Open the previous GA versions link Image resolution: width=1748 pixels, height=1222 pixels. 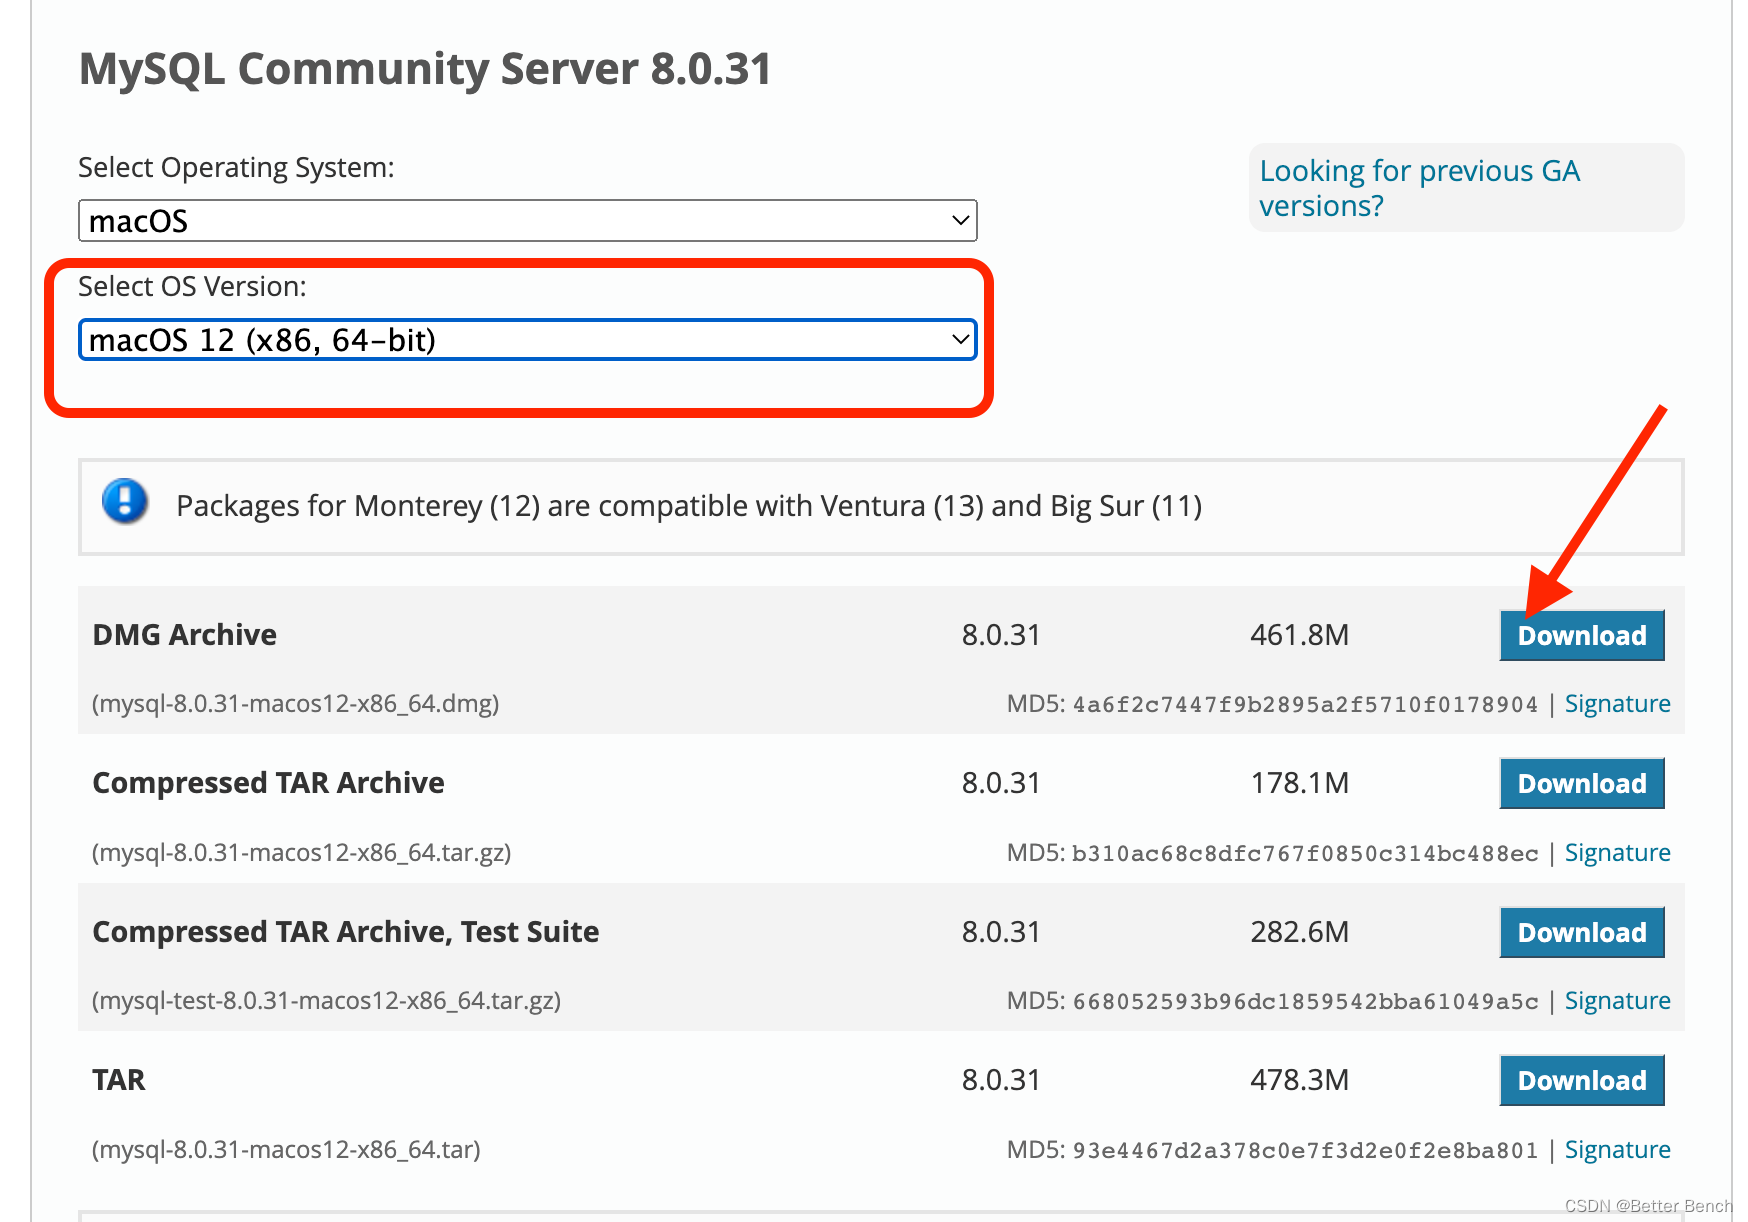click(x=1418, y=188)
